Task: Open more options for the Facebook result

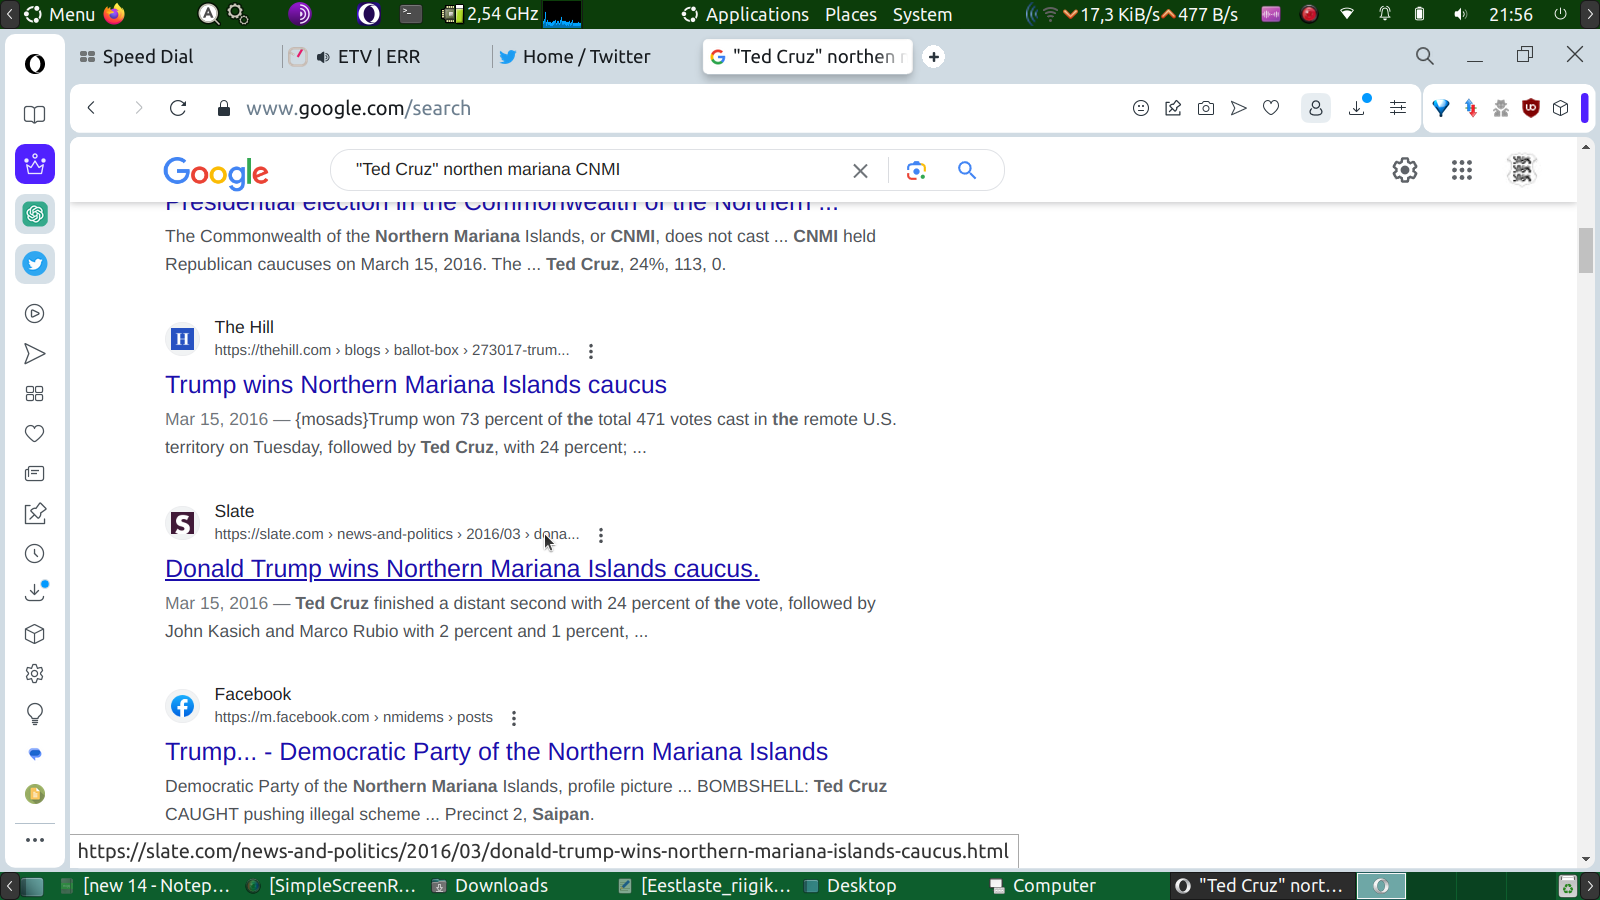Action: point(514,718)
